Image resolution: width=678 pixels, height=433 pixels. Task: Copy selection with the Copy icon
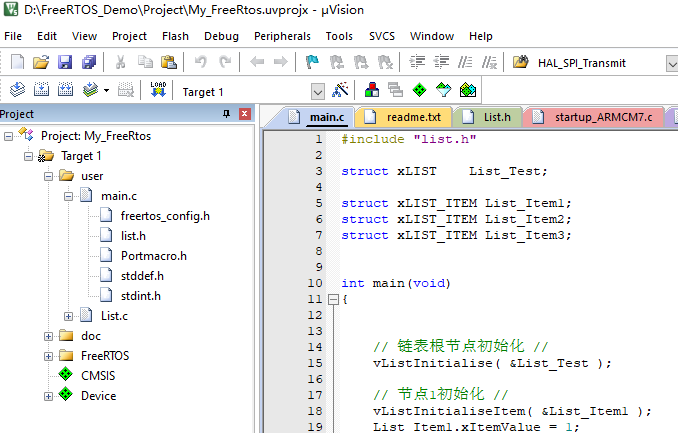[145, 62]
